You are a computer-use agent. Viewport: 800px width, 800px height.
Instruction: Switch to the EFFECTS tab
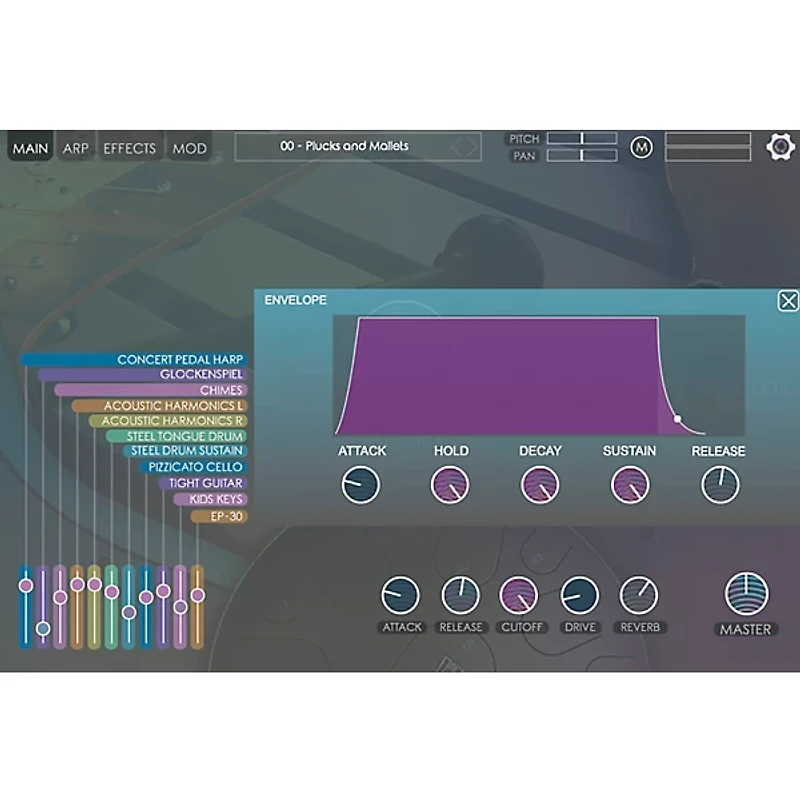click(x=130, y=148)
